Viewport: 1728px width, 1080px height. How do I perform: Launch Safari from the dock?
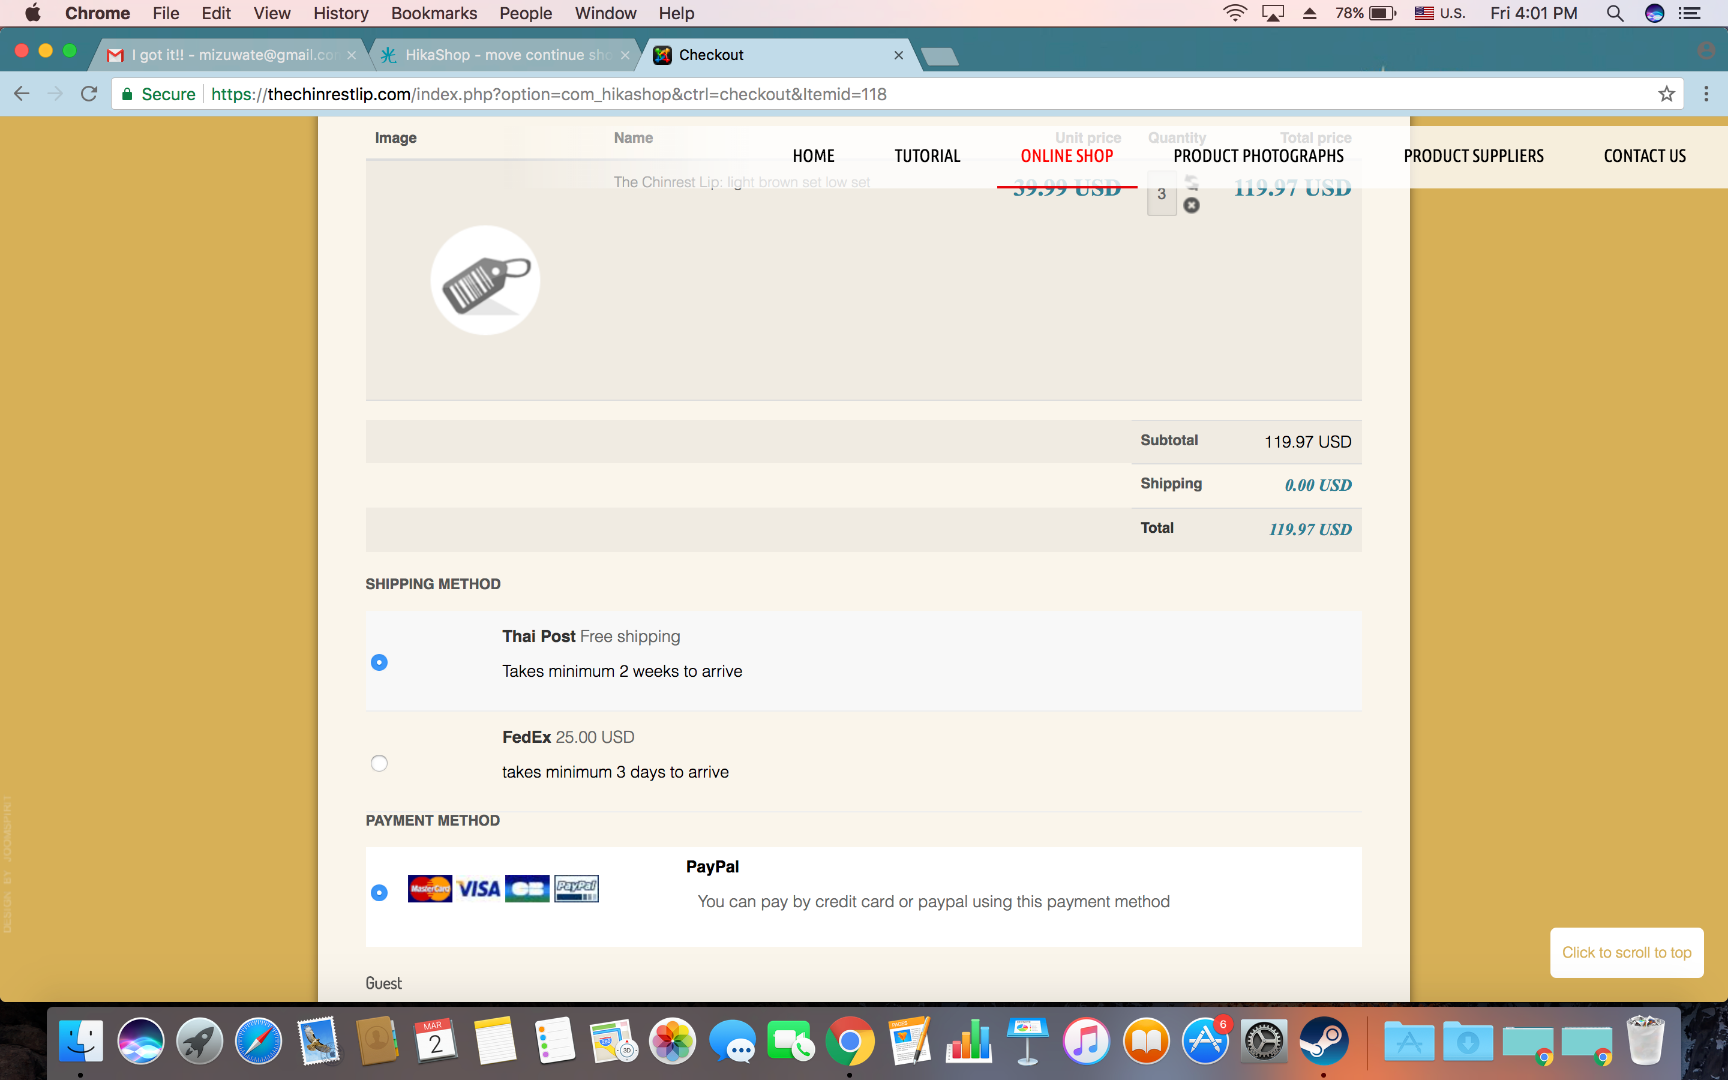point(258,1042)
